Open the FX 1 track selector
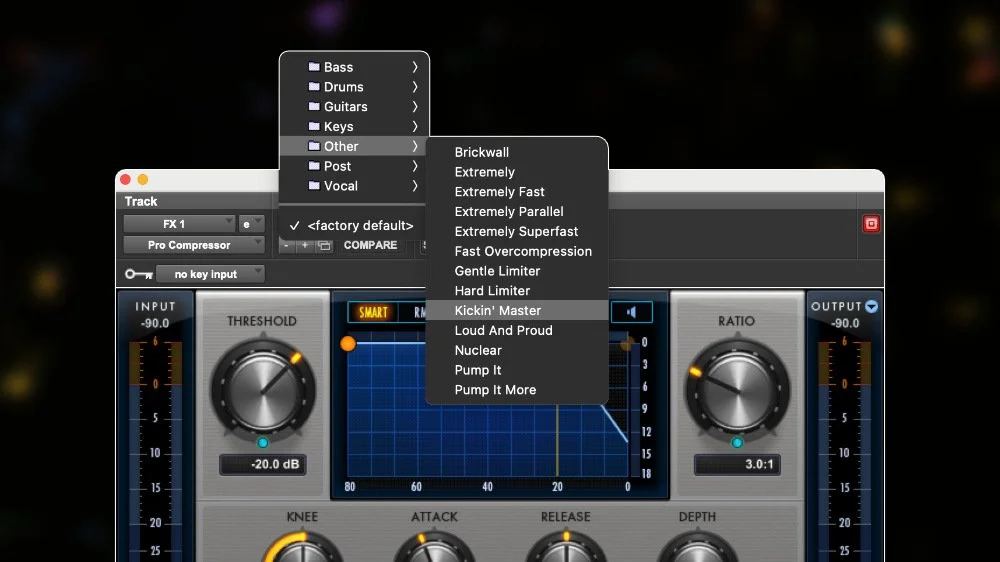 click(179, 224)
